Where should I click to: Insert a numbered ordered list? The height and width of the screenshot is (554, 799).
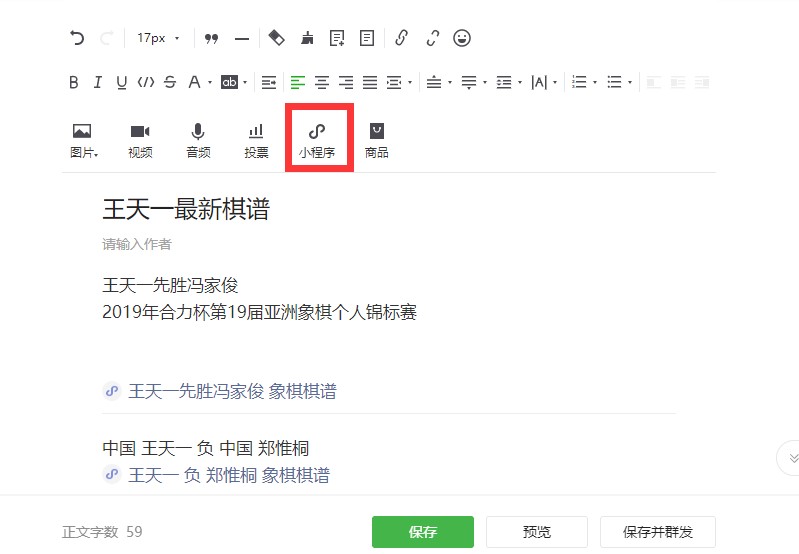pos(579,82)
